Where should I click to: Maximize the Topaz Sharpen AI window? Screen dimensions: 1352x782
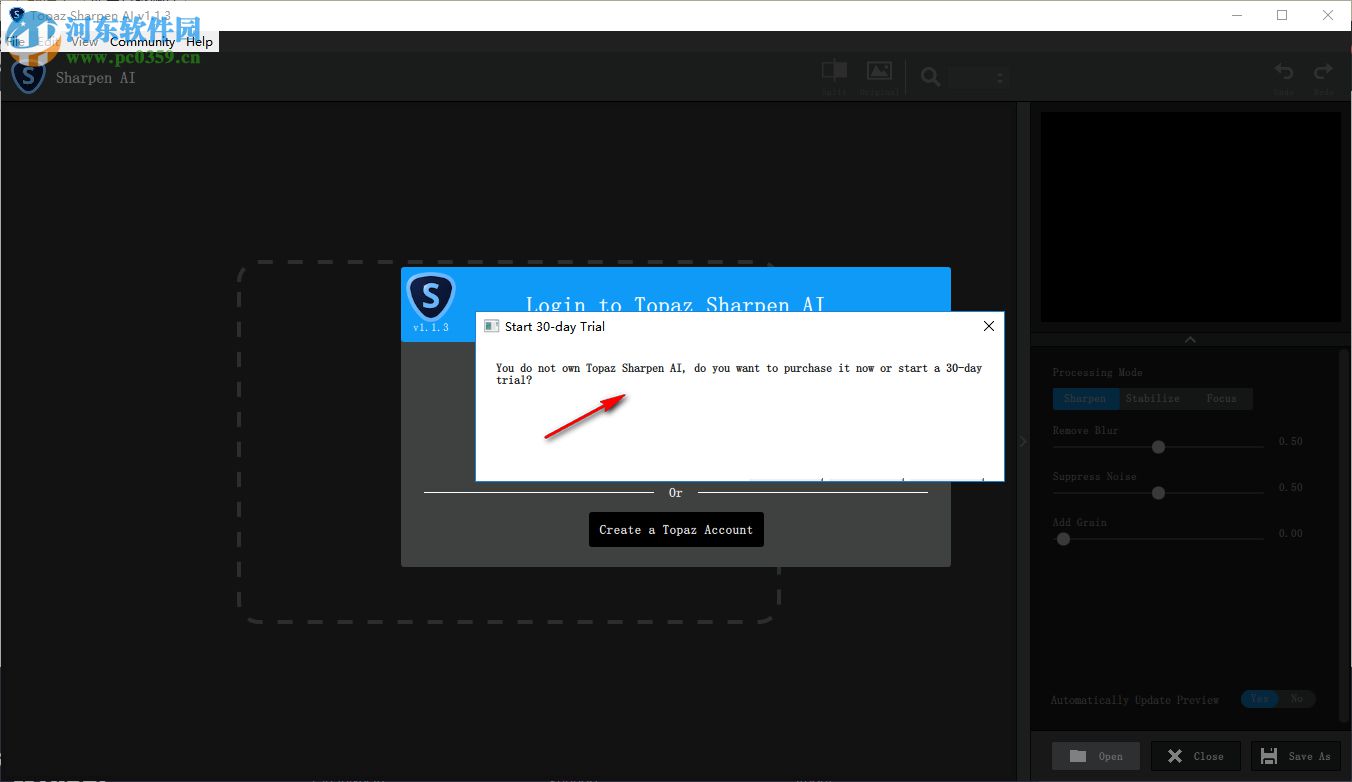coord(1282,15)
